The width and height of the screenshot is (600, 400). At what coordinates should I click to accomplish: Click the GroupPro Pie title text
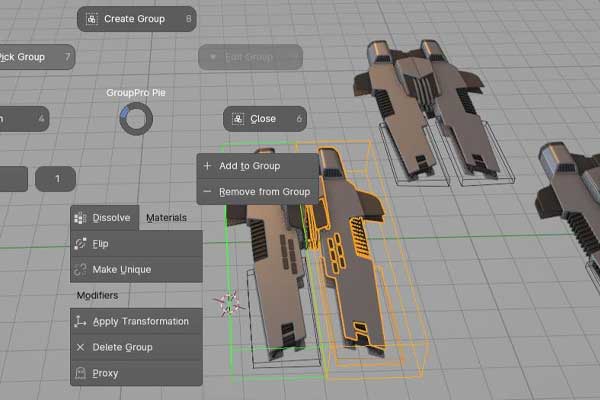point(136,93)
